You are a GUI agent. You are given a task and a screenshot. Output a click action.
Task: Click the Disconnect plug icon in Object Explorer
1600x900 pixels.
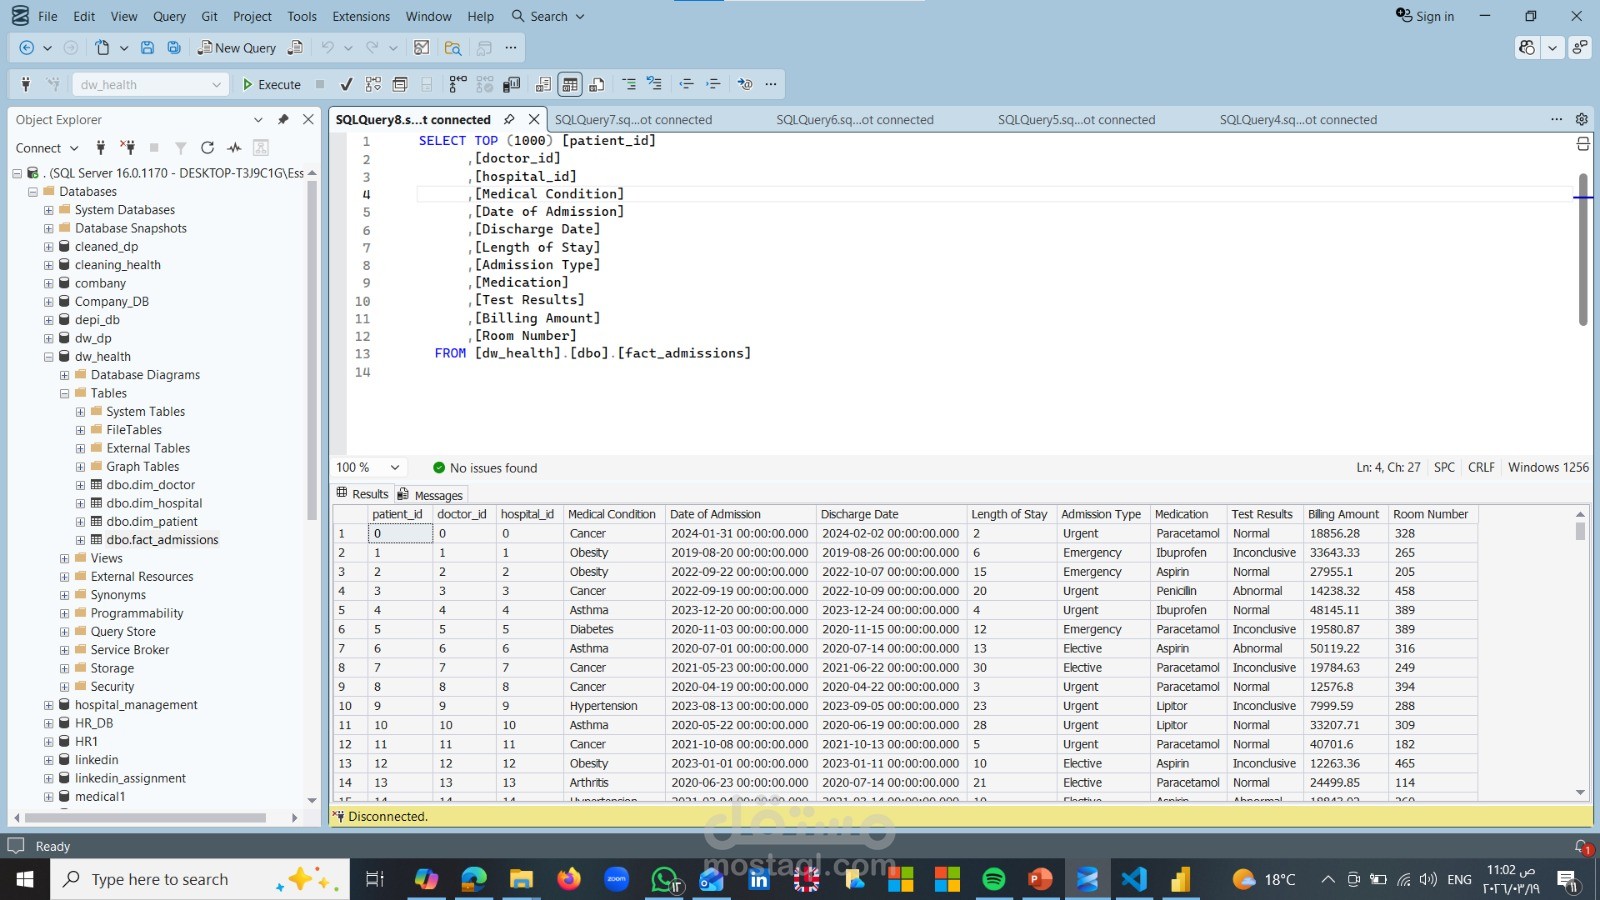(x=127, y=148)
